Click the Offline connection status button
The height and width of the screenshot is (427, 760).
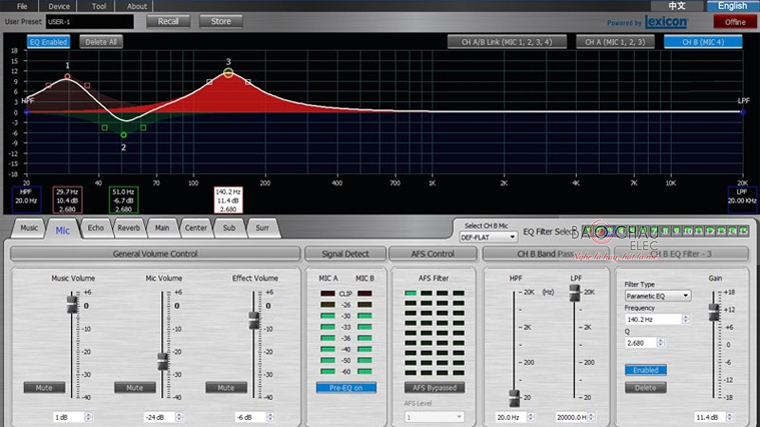coord(735,22)
